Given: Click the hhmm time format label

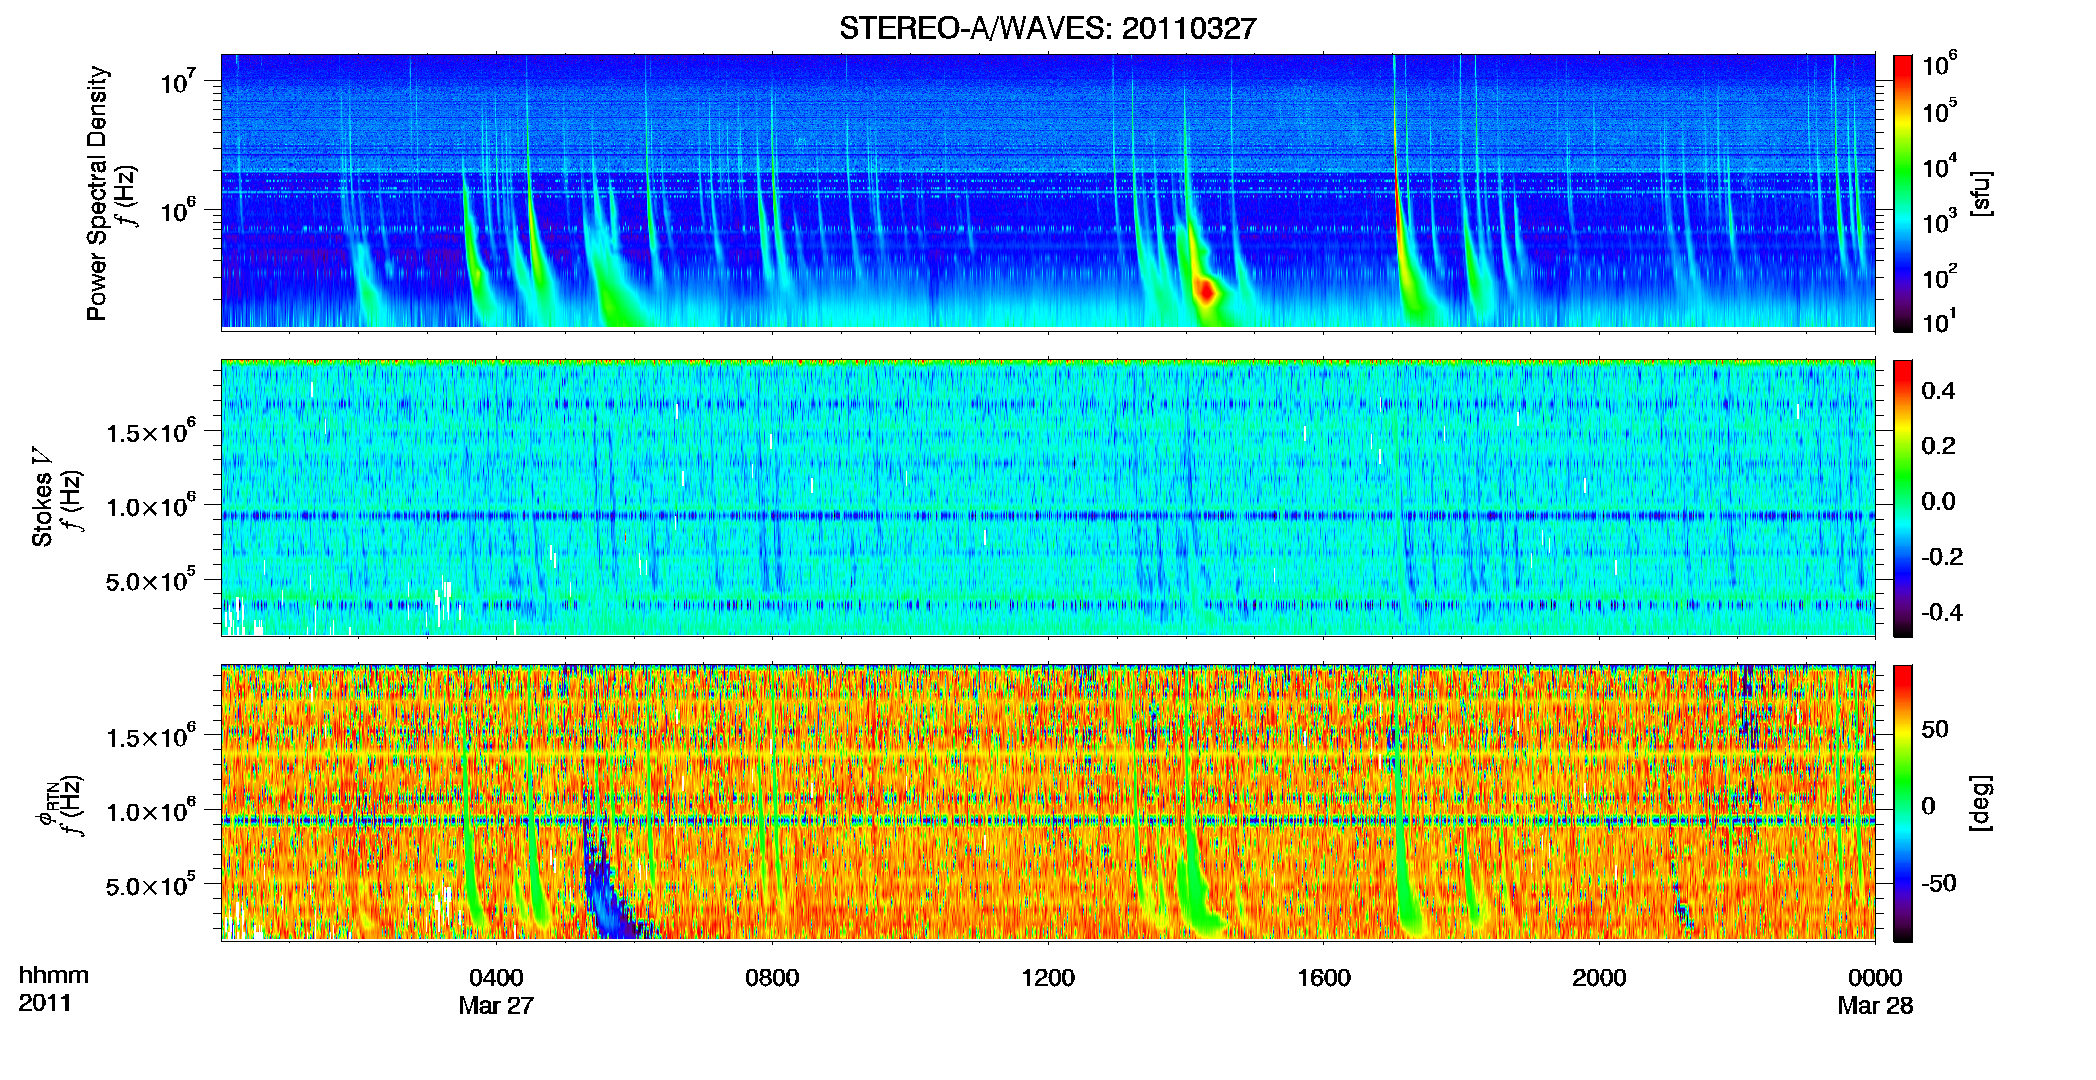Looking at the screenshot, I should pos(54,975).
